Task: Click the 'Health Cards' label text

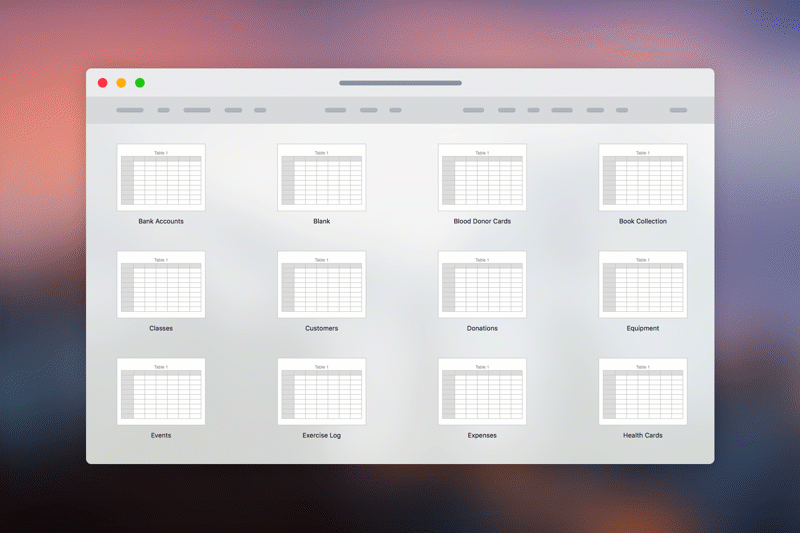Action: coord(643,435)
